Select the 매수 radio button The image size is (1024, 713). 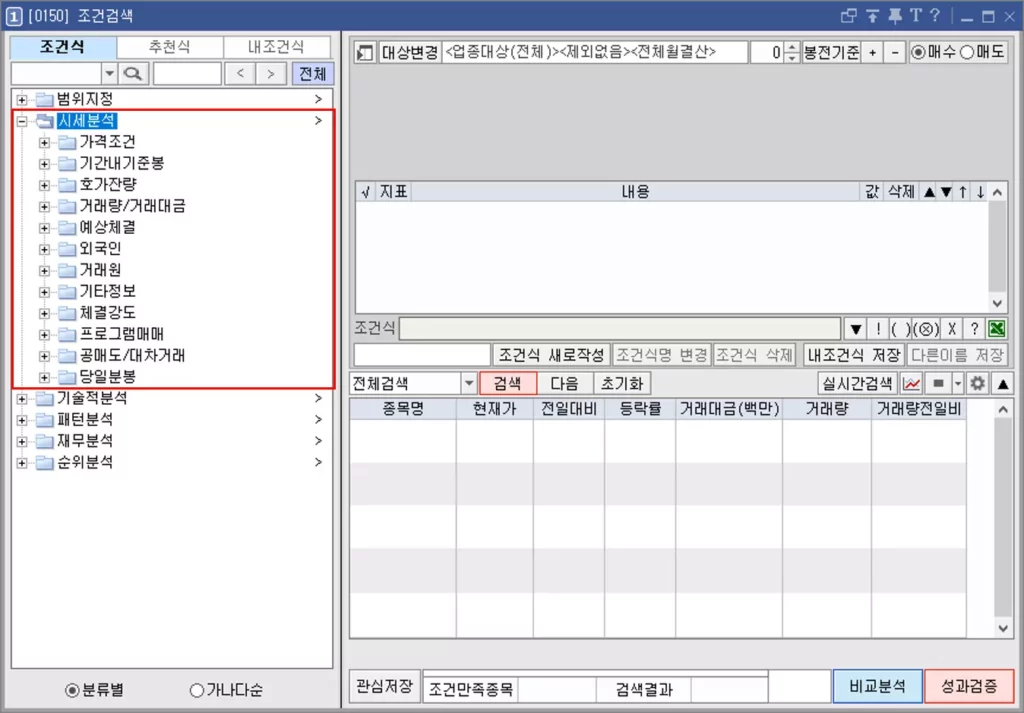point(919,53)
